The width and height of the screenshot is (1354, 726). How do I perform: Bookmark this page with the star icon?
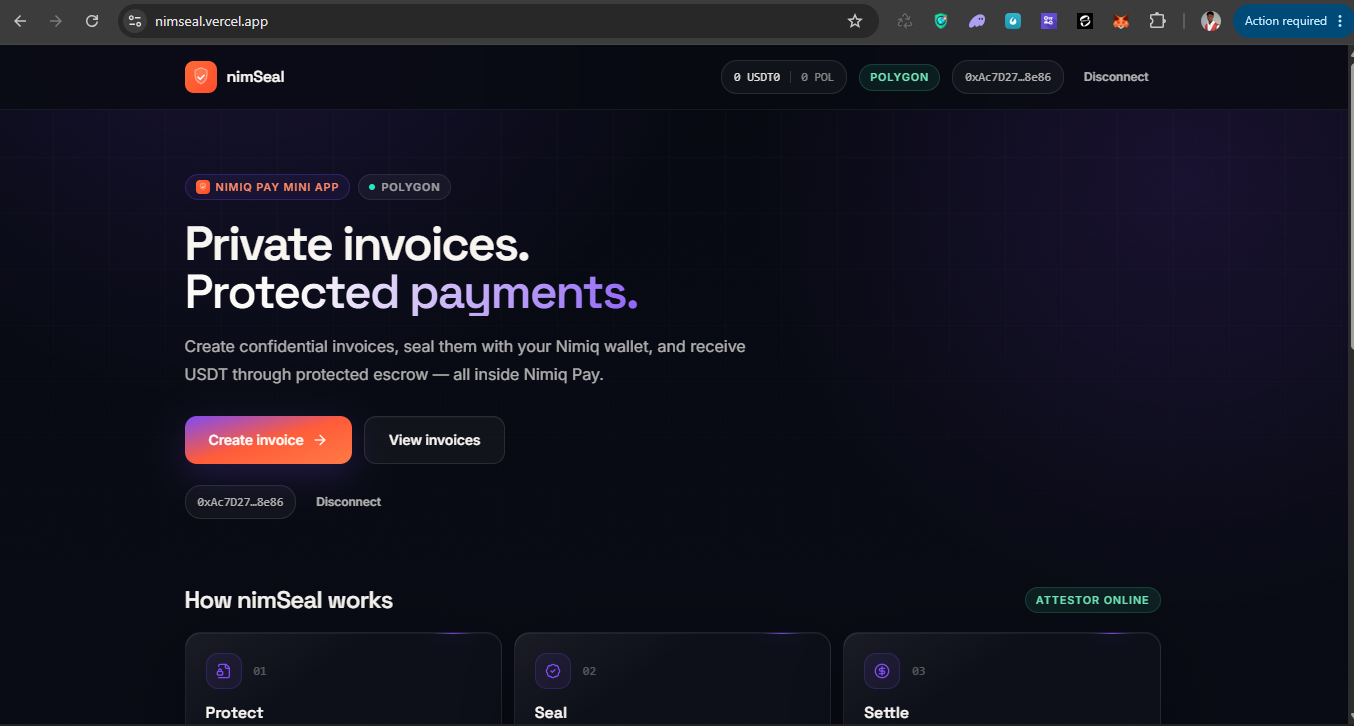click(855, 21)
